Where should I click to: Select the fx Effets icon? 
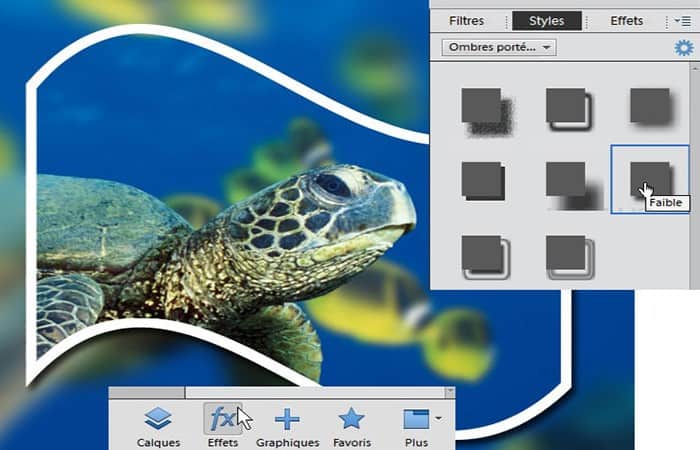pyautogui.click(x=223, y=419)
